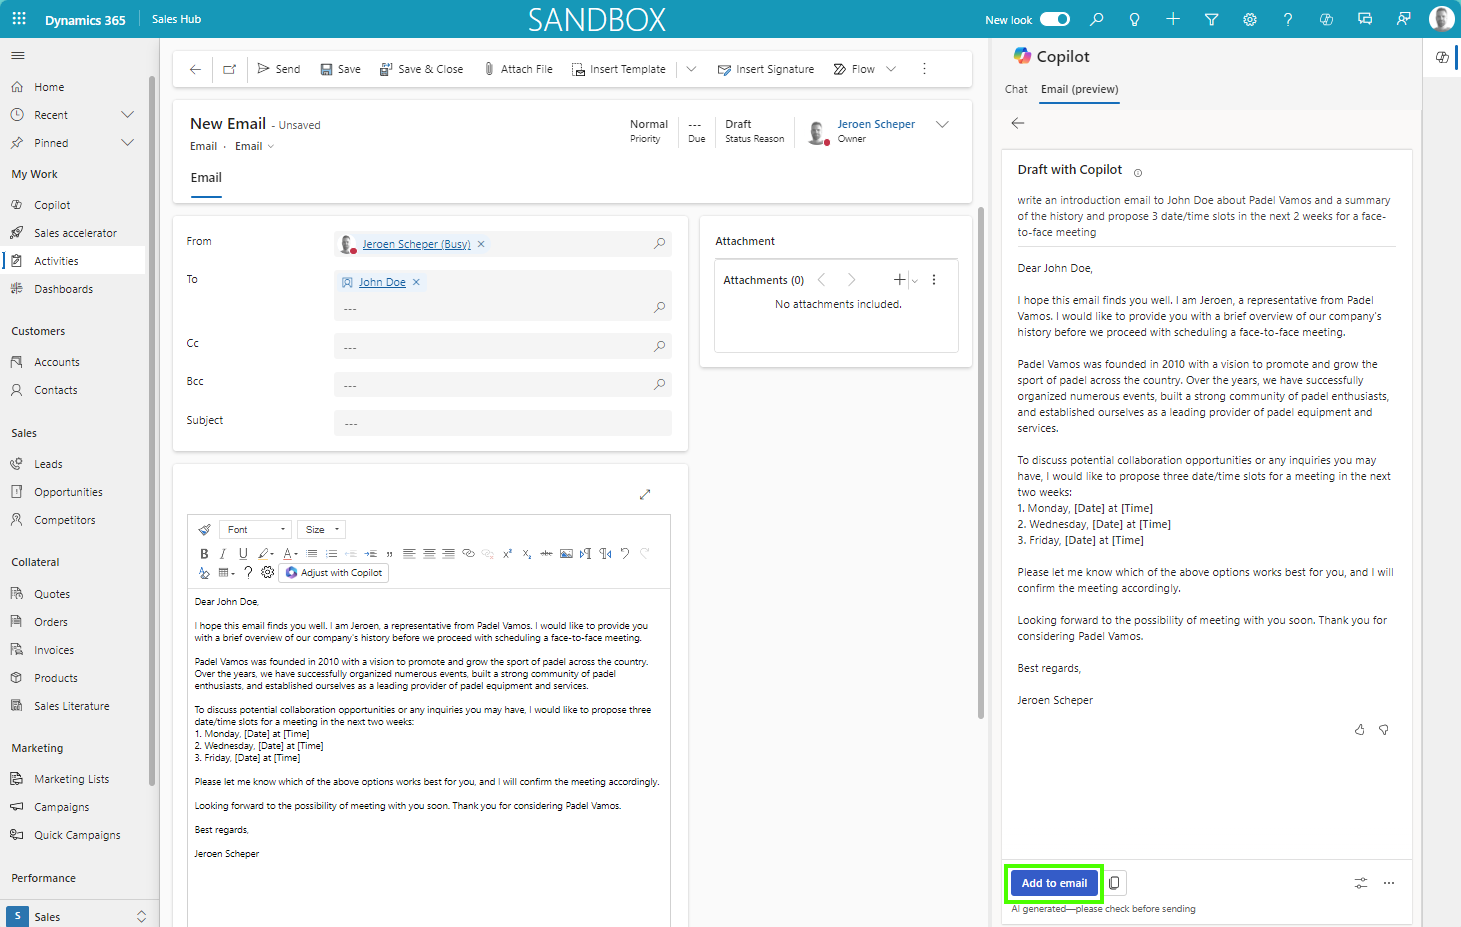
Task: Toggle underline formatting in the editor
Action: (242, 553)
